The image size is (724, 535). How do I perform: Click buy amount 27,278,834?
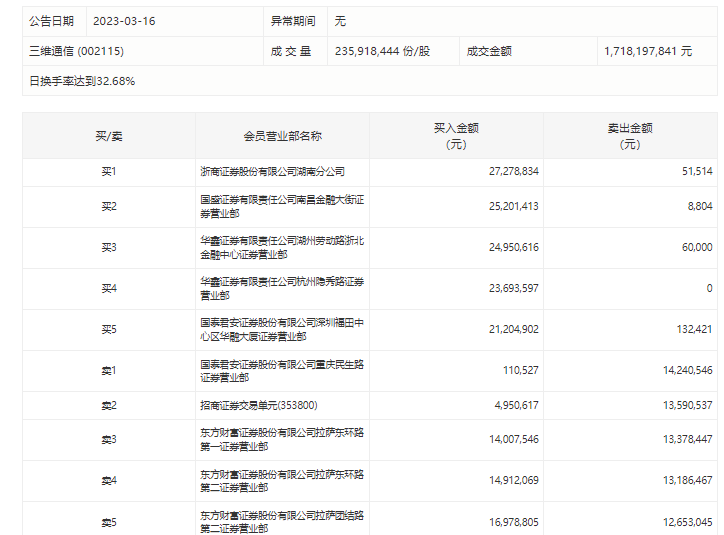click(x=513, y=171)
